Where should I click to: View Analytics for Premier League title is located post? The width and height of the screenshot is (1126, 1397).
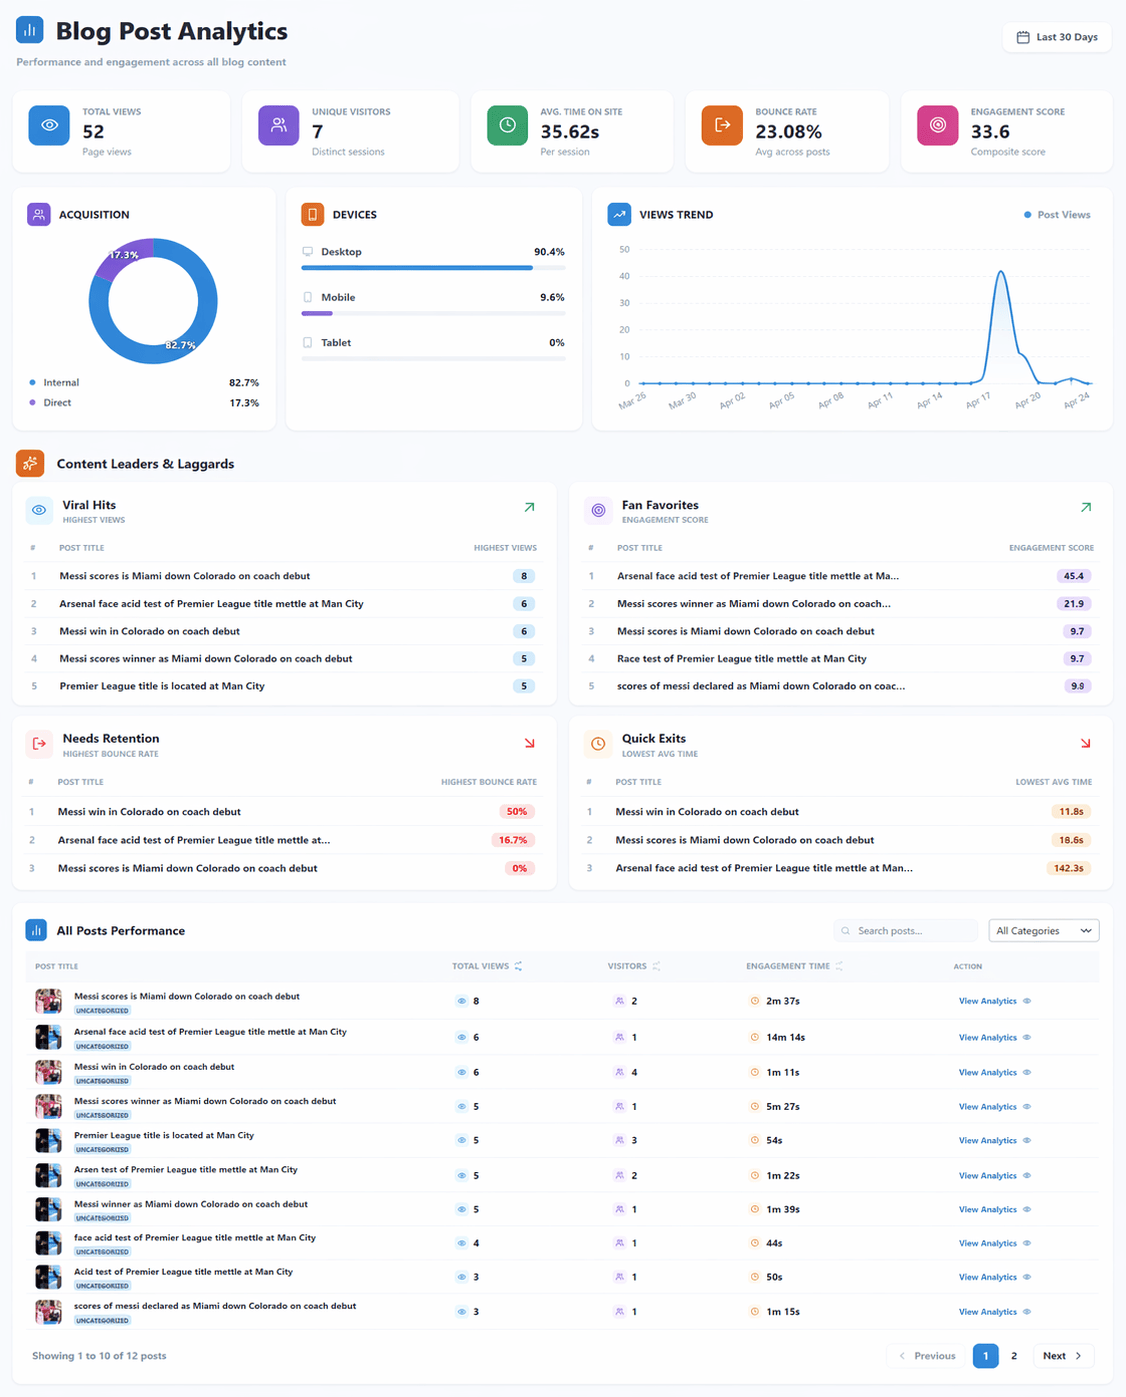(x=995, y=1140)
